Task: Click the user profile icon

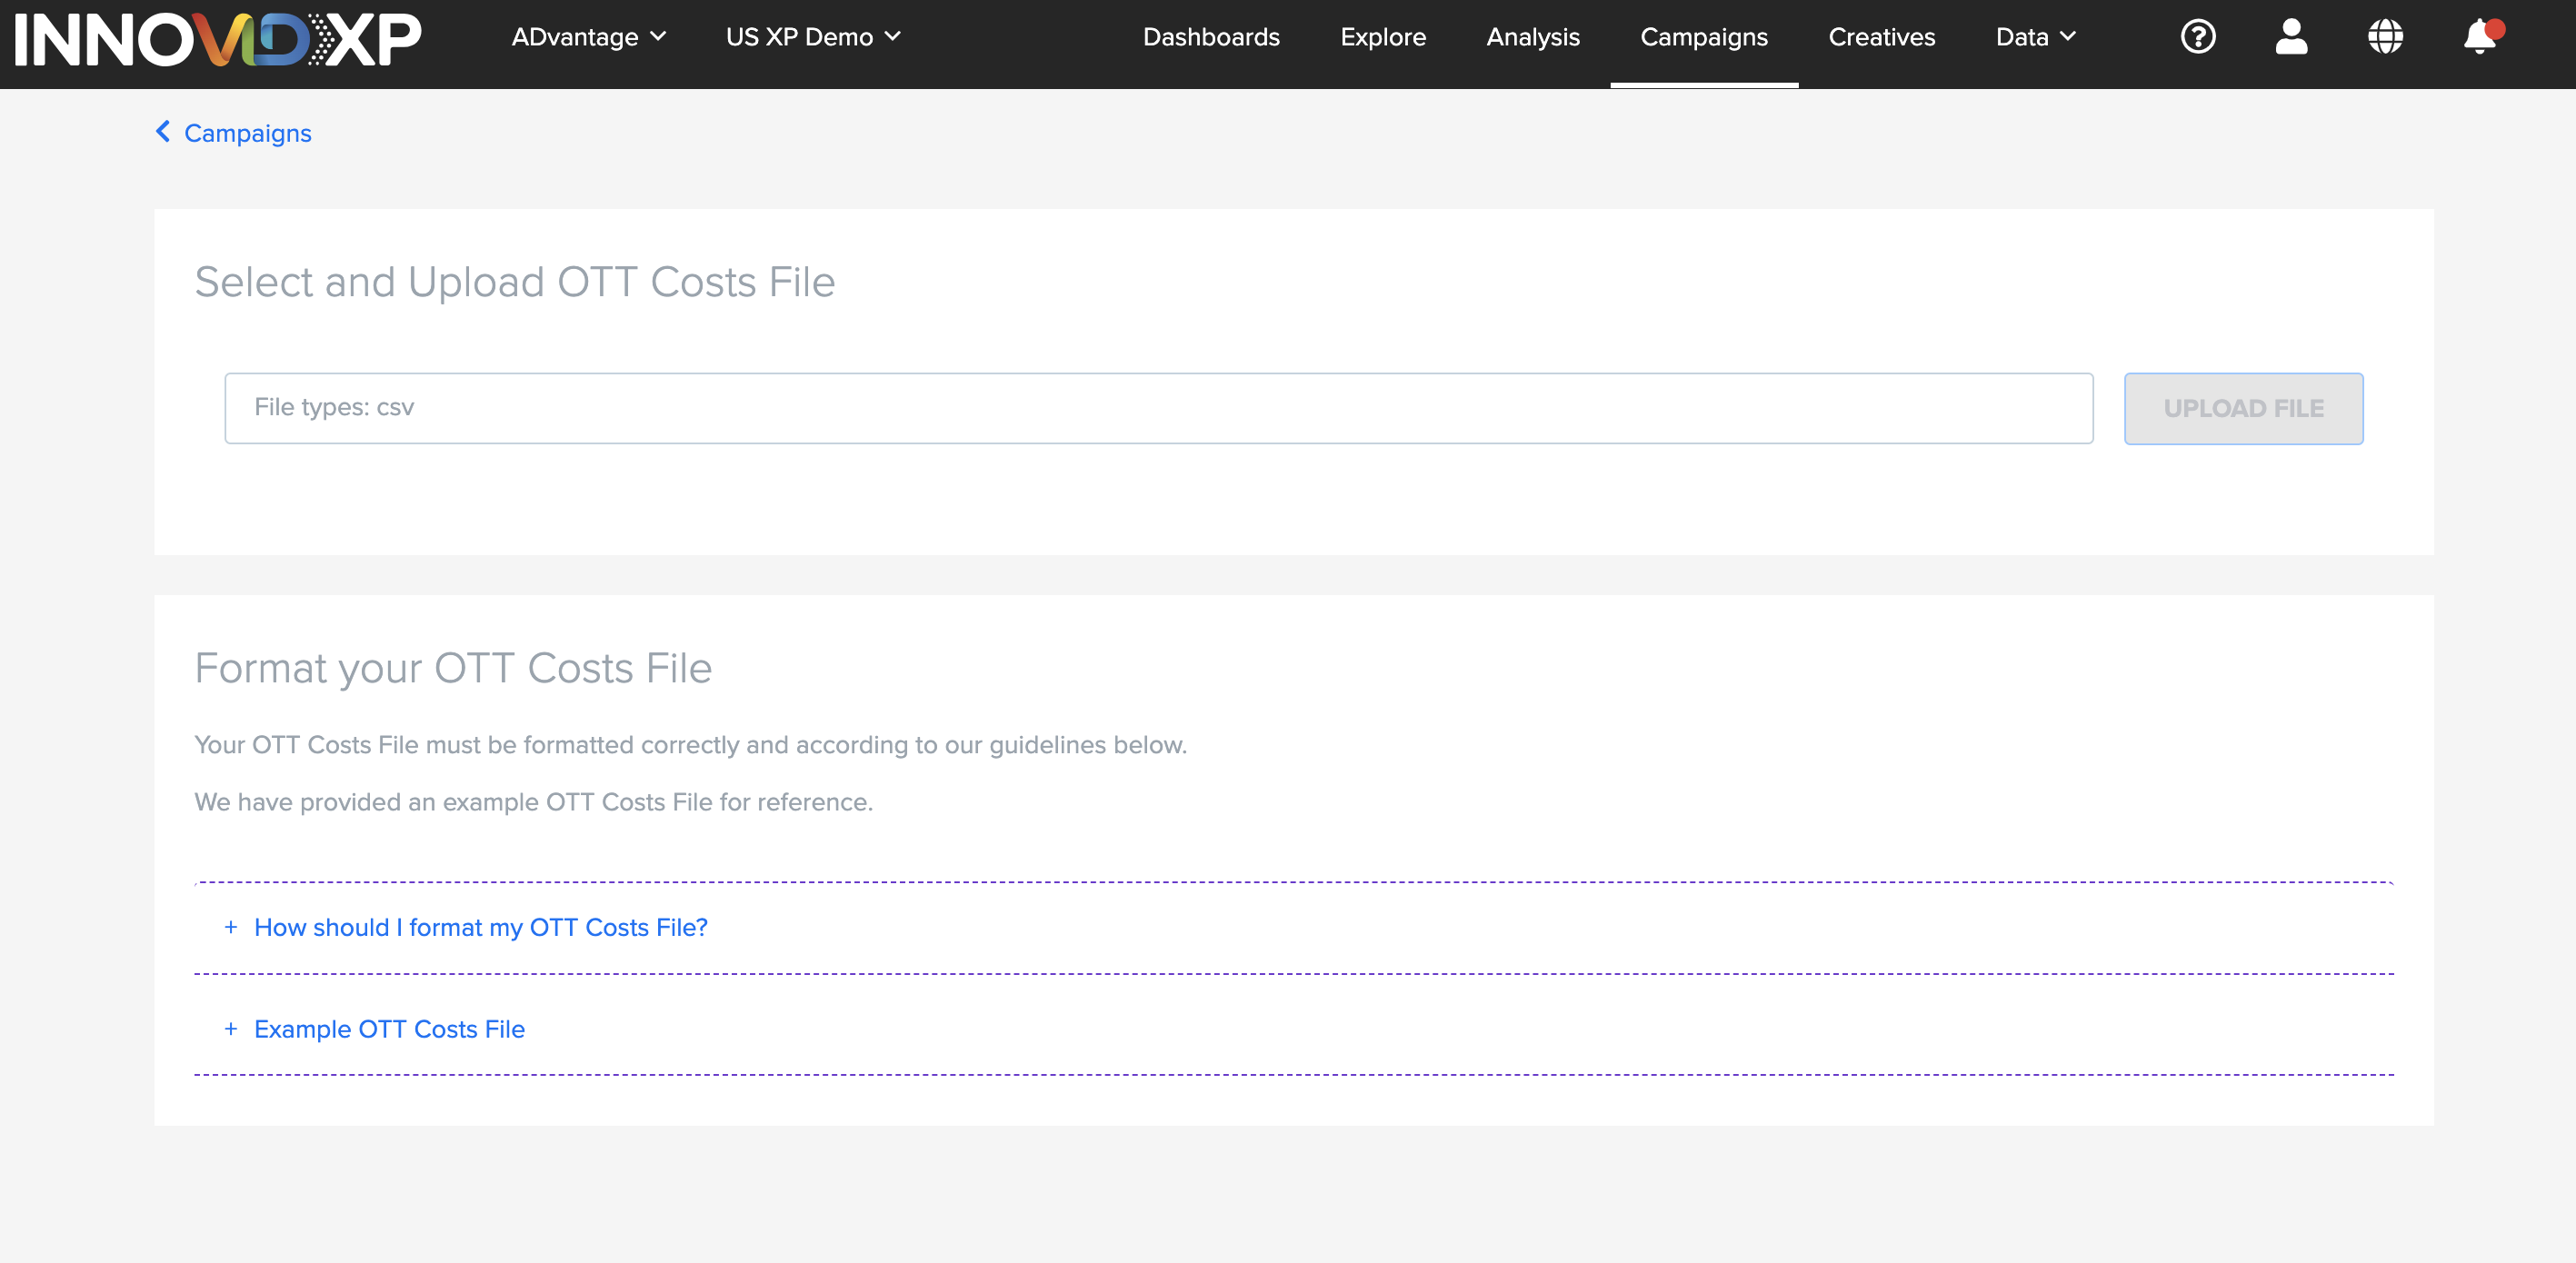Action: click(2290, 36)
